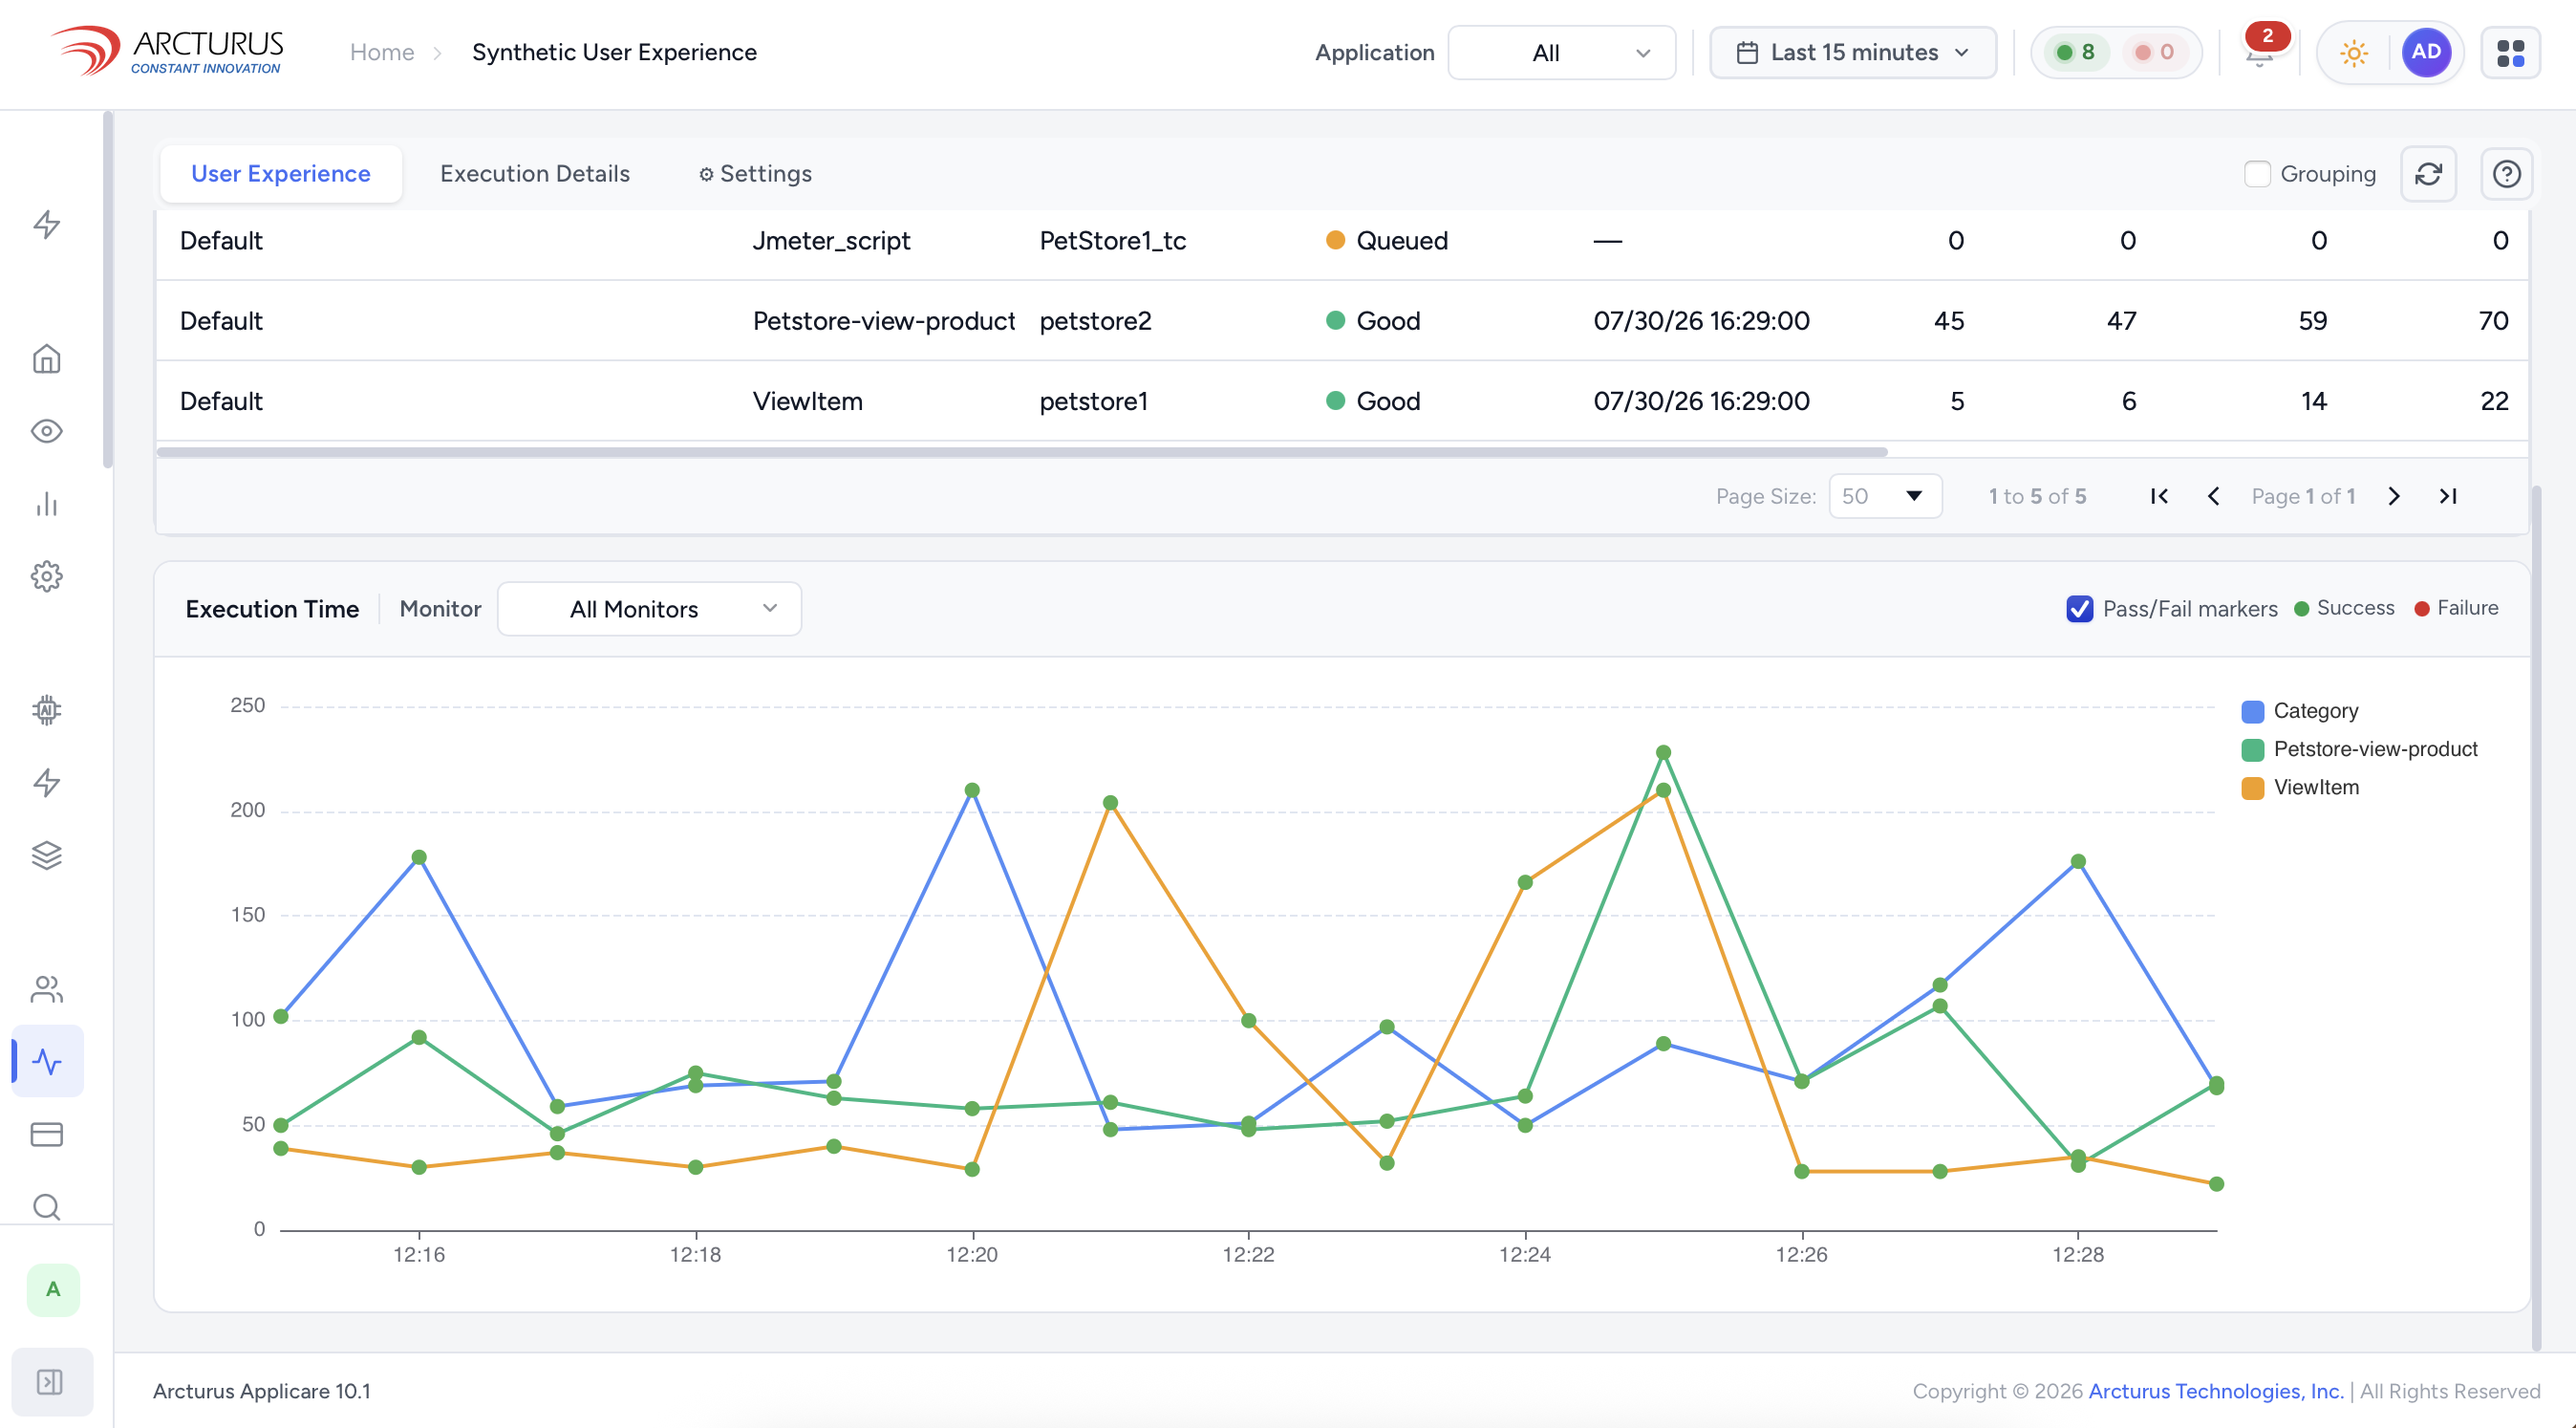Toggle Category series in chart legend
2576x1428 pixels.
(x=2300, y=711)
